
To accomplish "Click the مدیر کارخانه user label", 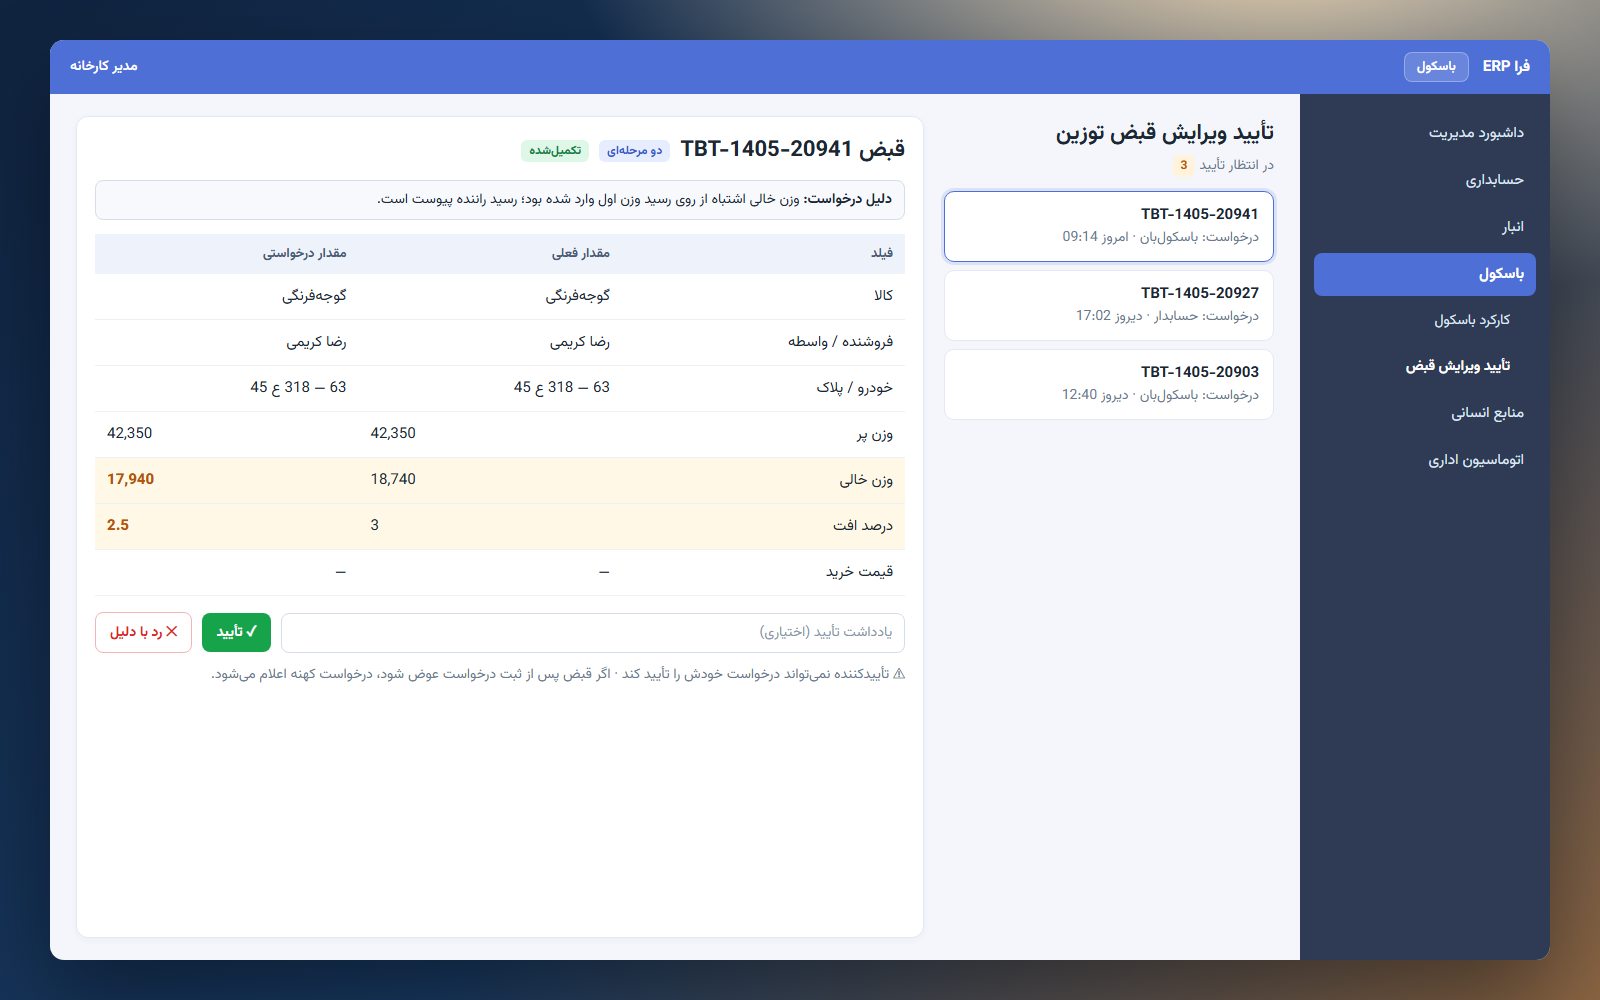I will 104,66.
